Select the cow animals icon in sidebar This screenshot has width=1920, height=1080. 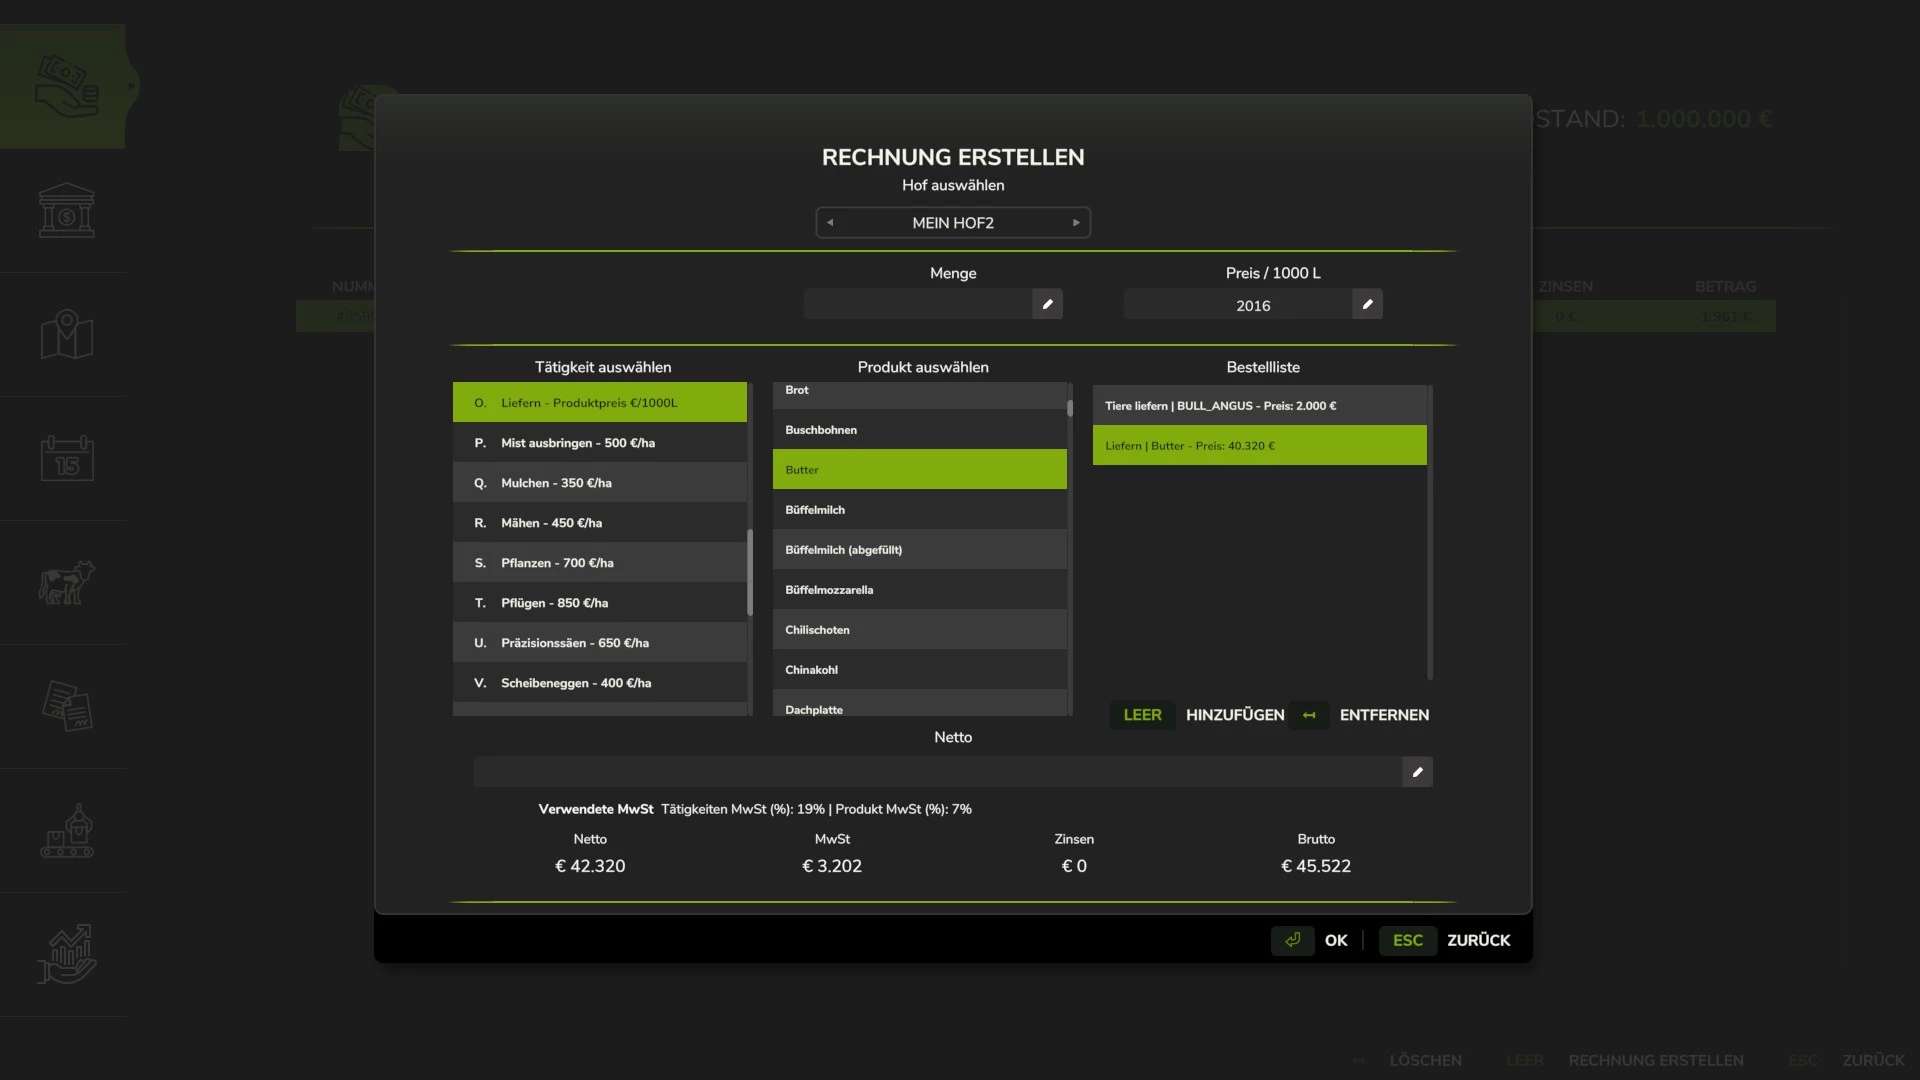pyautogui.click(x=64, y=582)
